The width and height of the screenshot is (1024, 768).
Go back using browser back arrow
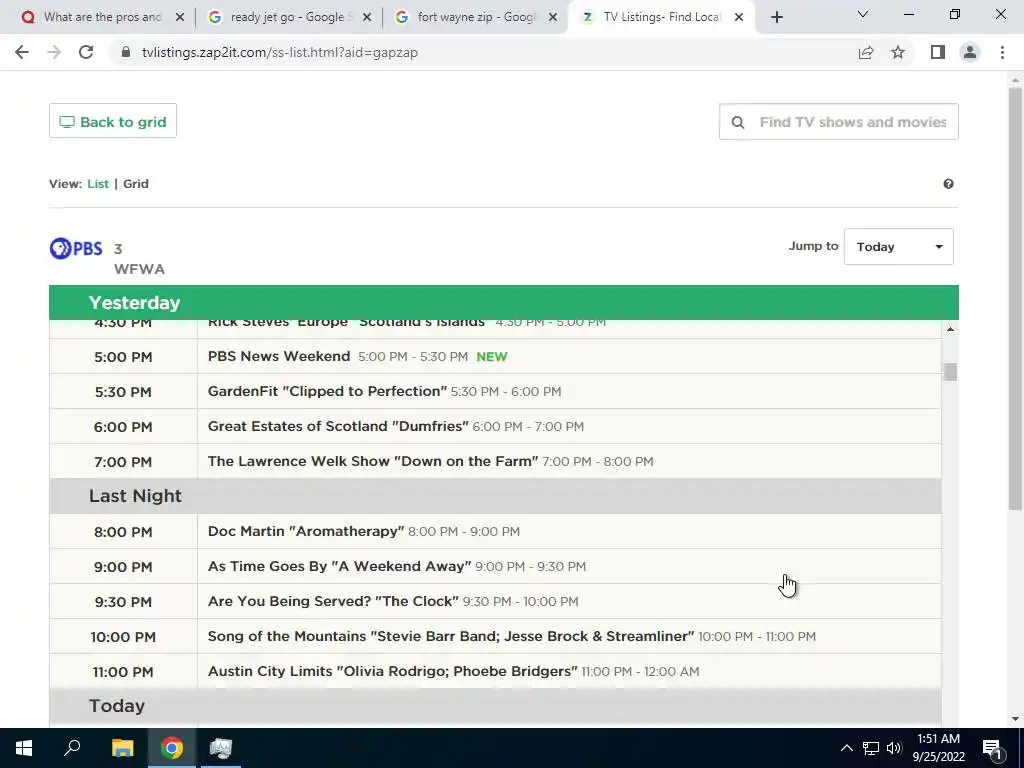(22, 52)
